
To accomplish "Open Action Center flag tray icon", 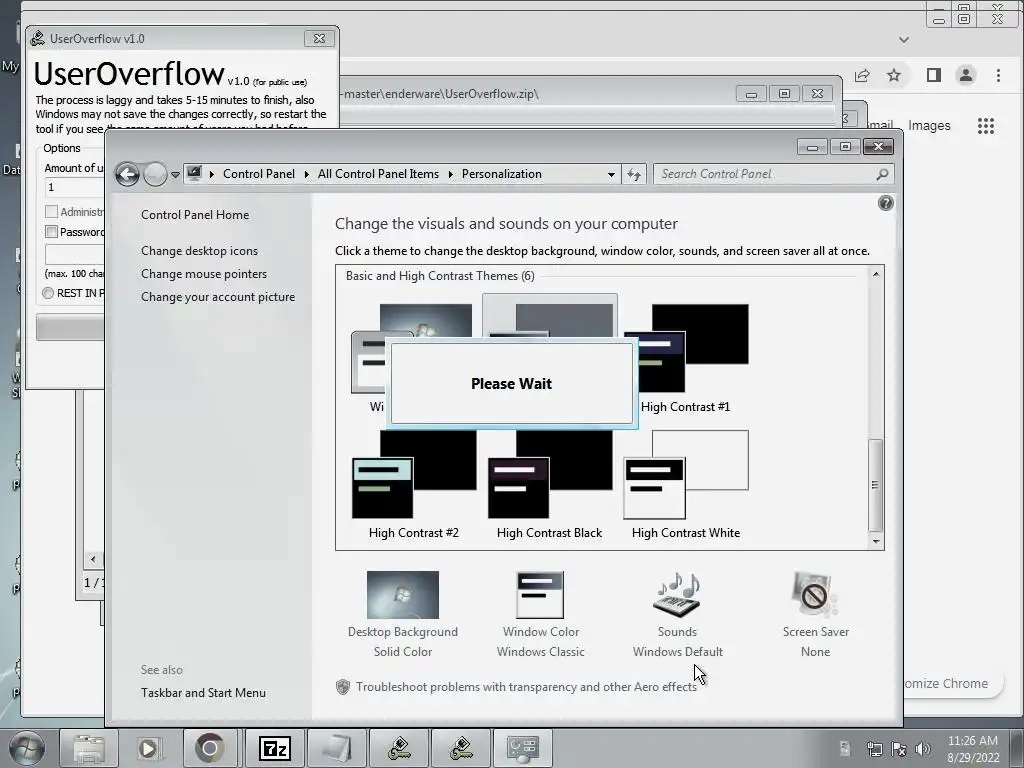I will (899, 748).
